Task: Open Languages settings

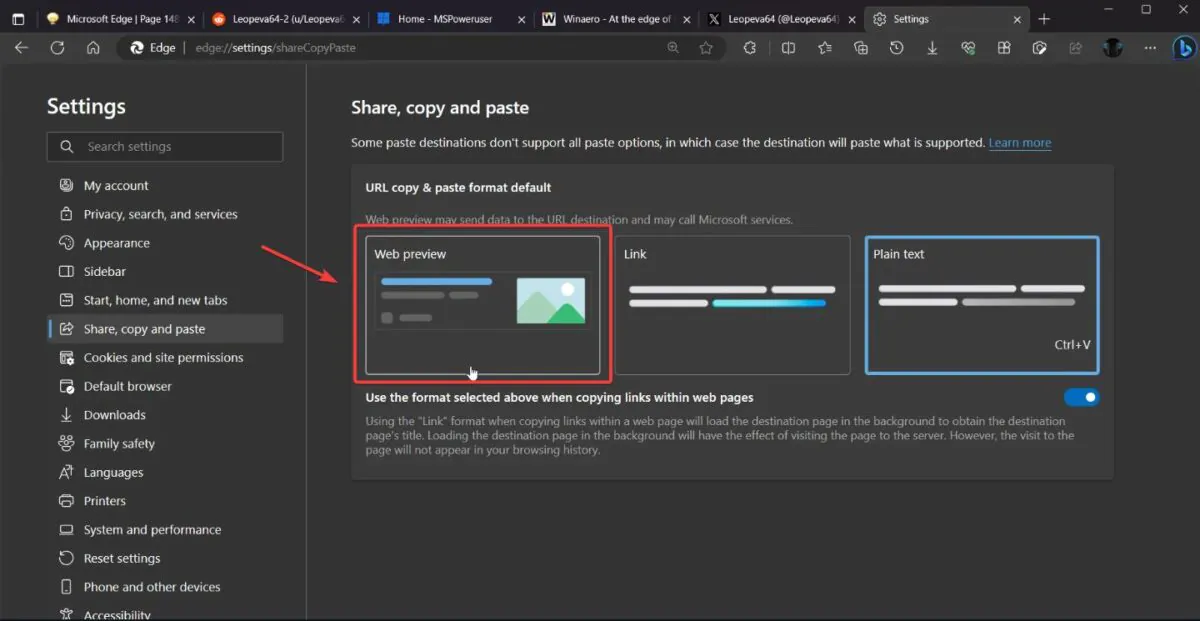Action: (165, 472)
